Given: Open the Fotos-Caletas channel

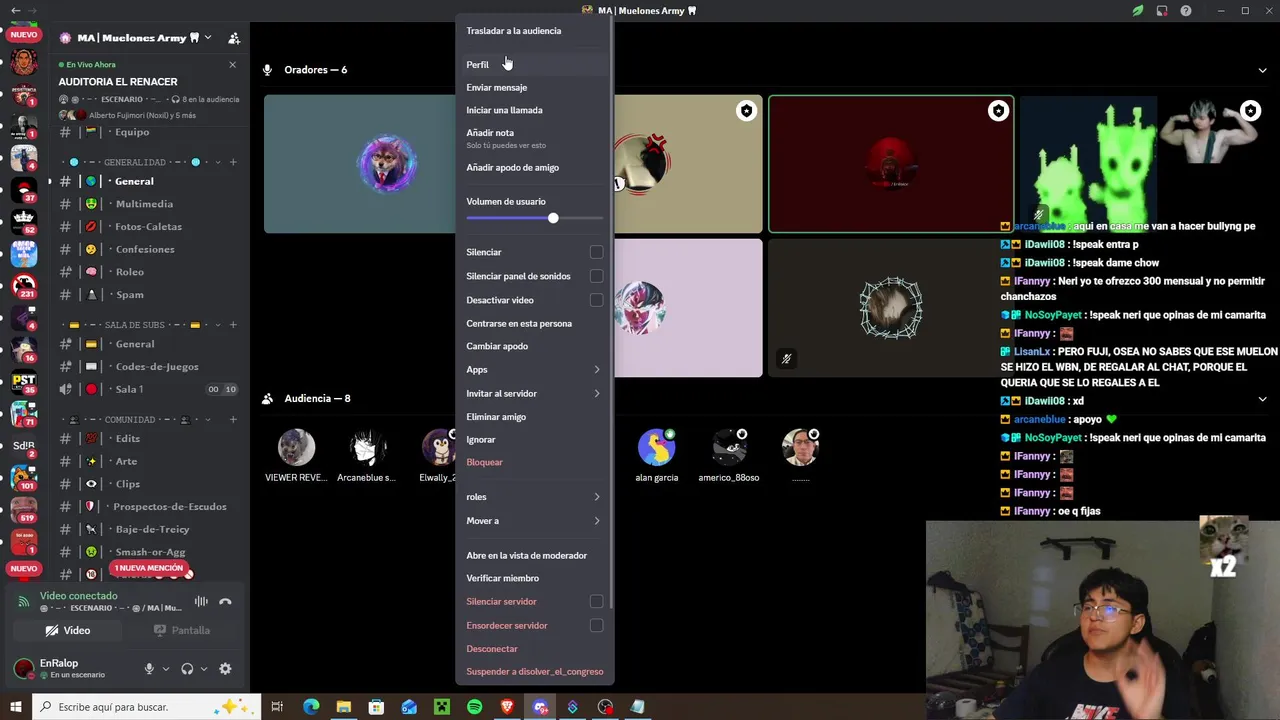Looking at the screenshot, I should 147,226.
